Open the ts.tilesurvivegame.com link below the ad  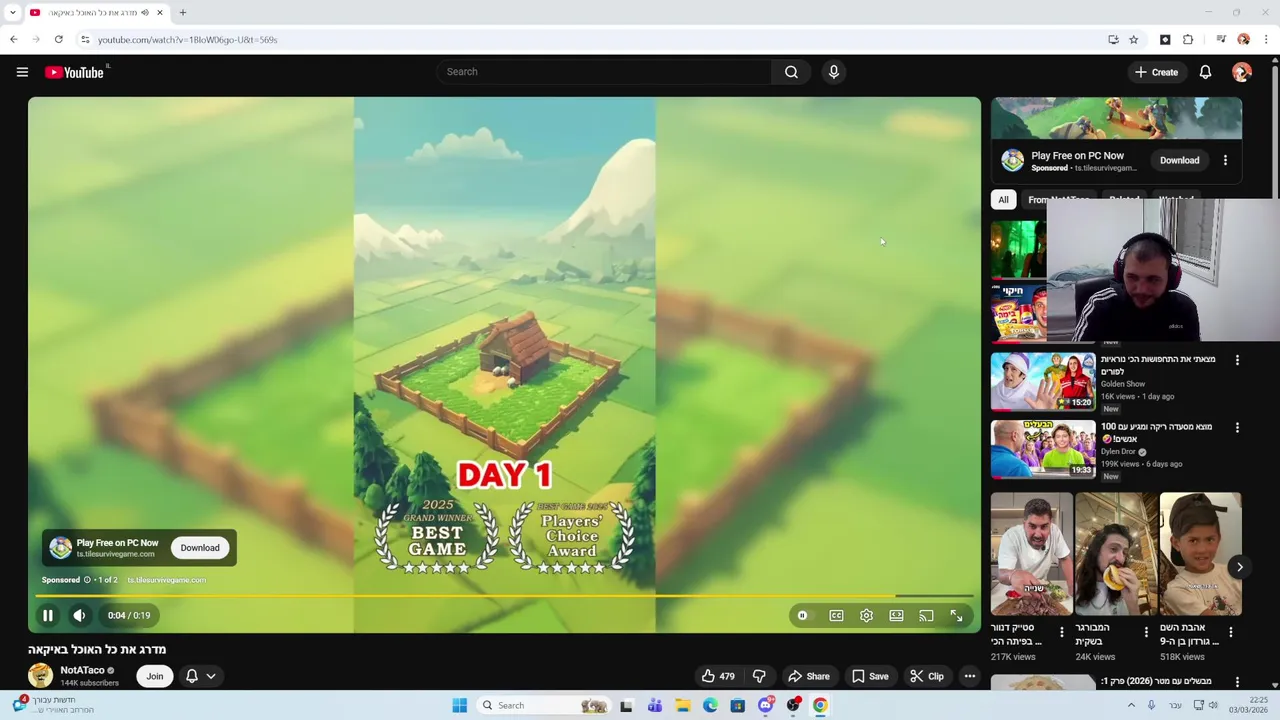pos(167,580)
